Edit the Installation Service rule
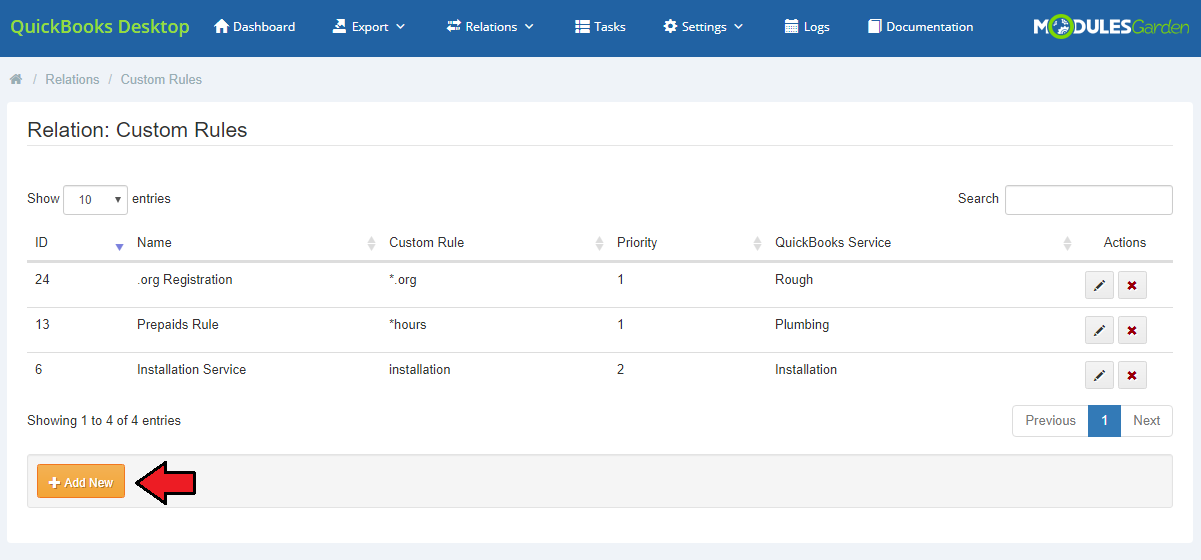1201x560 pixels. 1099,375
